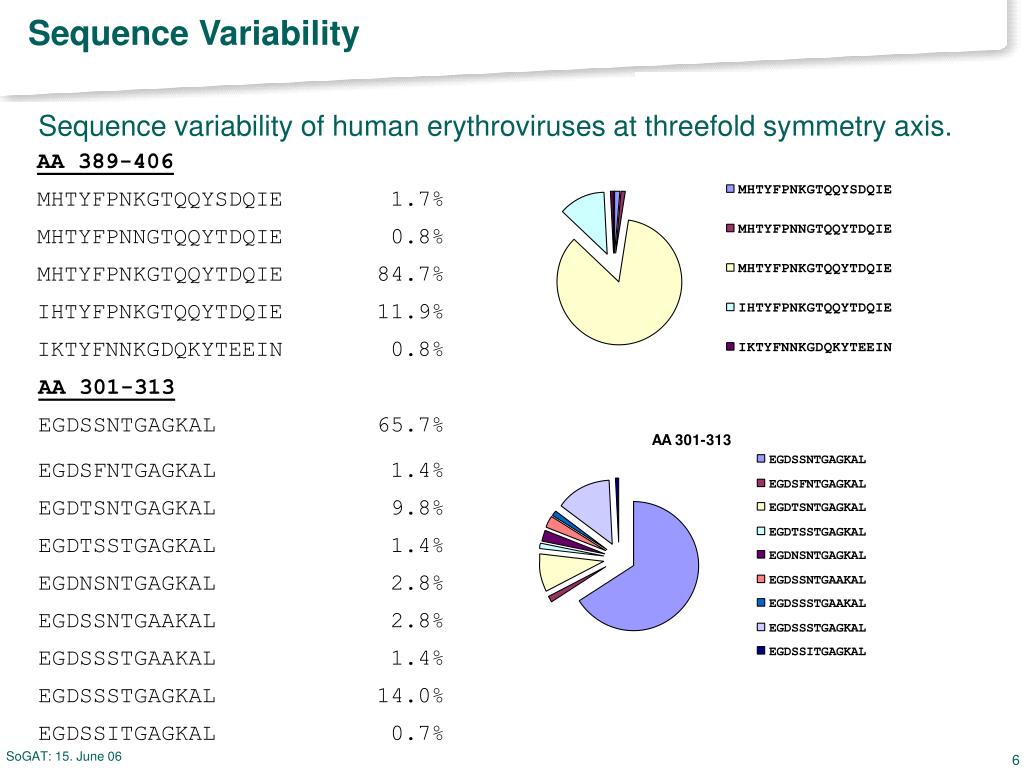Click the EGDSSITGAGKAL navy legend swatch
Image resolution: width=1024 pixels, height=768 pixels.
click(x=761, y=651)
